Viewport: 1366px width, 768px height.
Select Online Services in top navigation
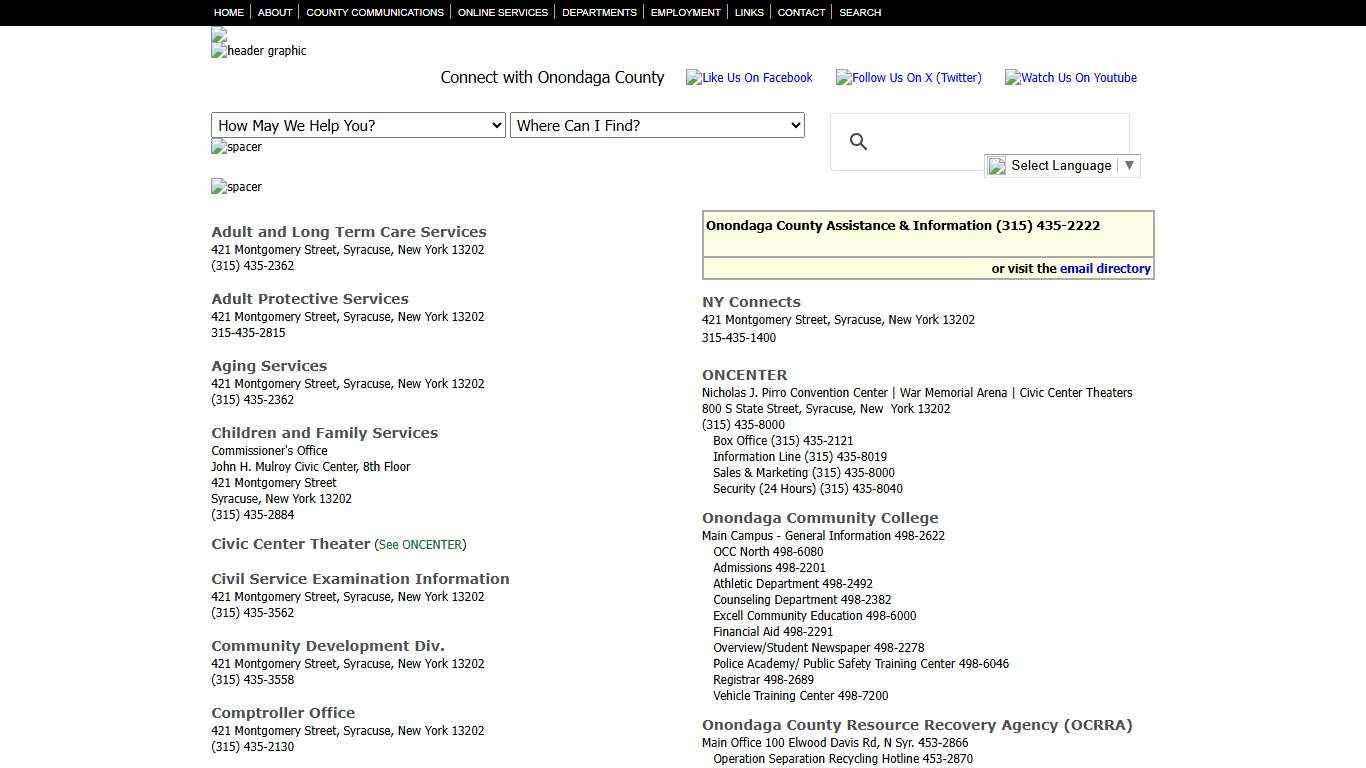tap(503, 12)
